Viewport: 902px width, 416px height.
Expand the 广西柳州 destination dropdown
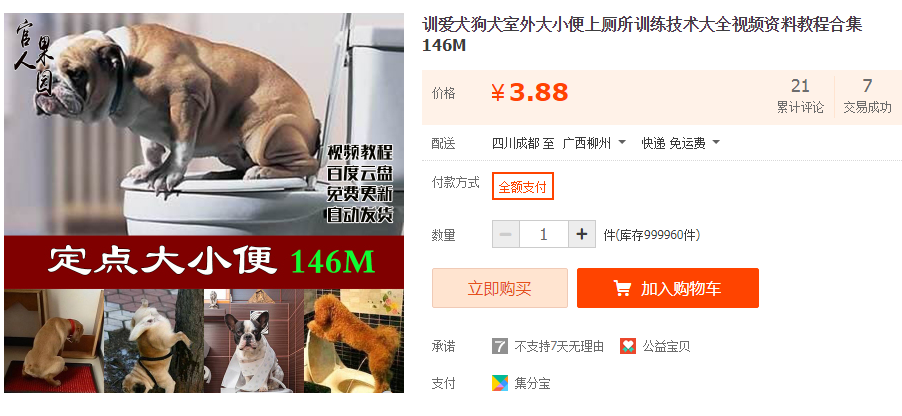(594, 143)
